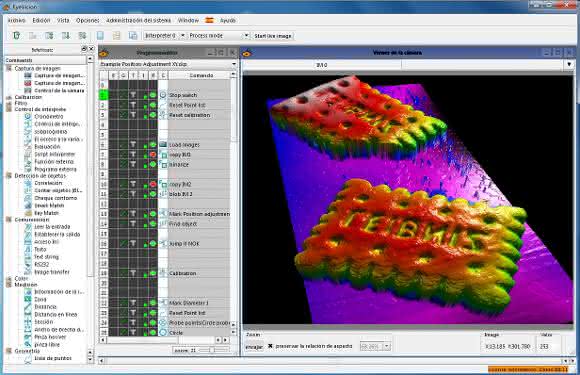
Task: Collapse the Captura de imagen tree group
Action: (9, 68)
